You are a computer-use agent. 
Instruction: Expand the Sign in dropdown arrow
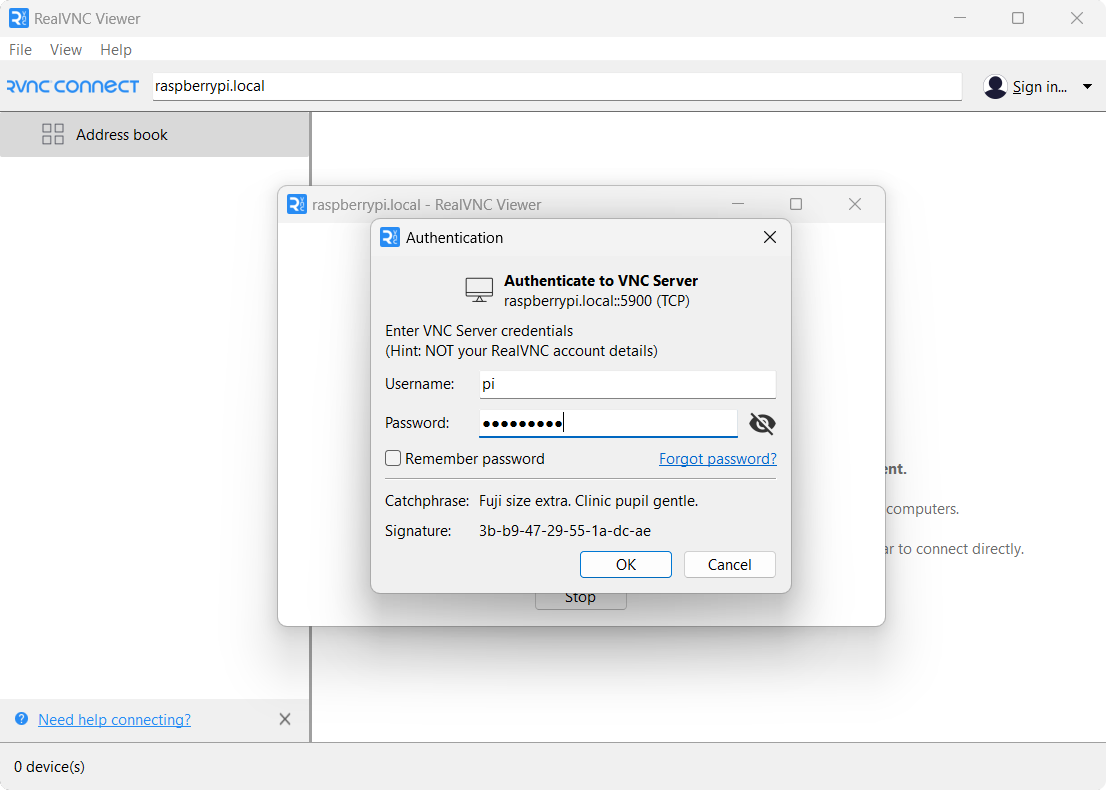point(1087,87)
